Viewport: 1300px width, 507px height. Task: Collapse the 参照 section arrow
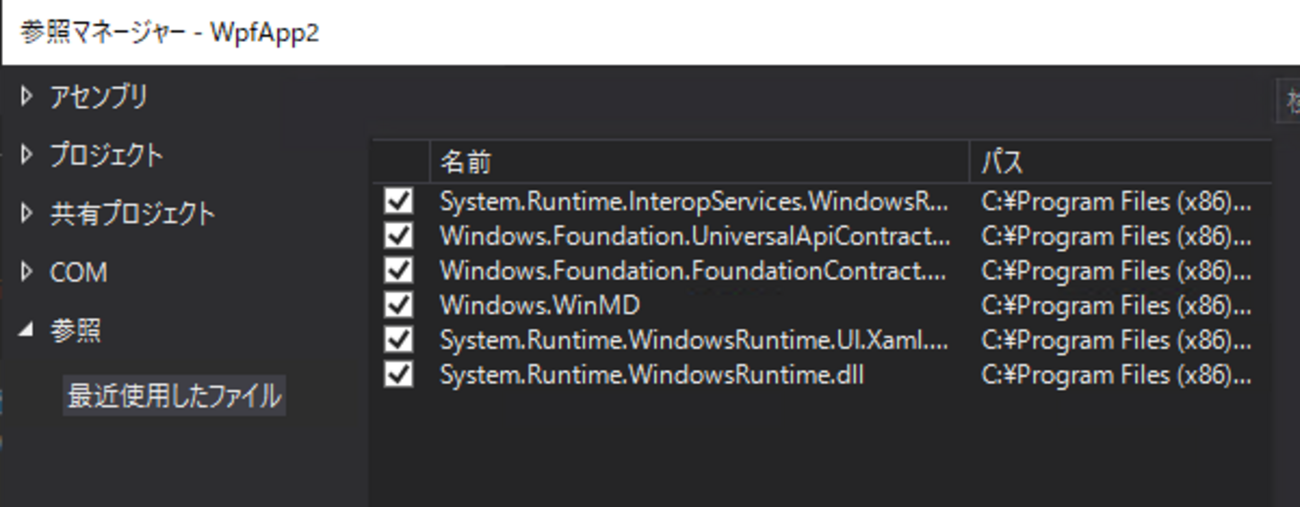(27, 330)
